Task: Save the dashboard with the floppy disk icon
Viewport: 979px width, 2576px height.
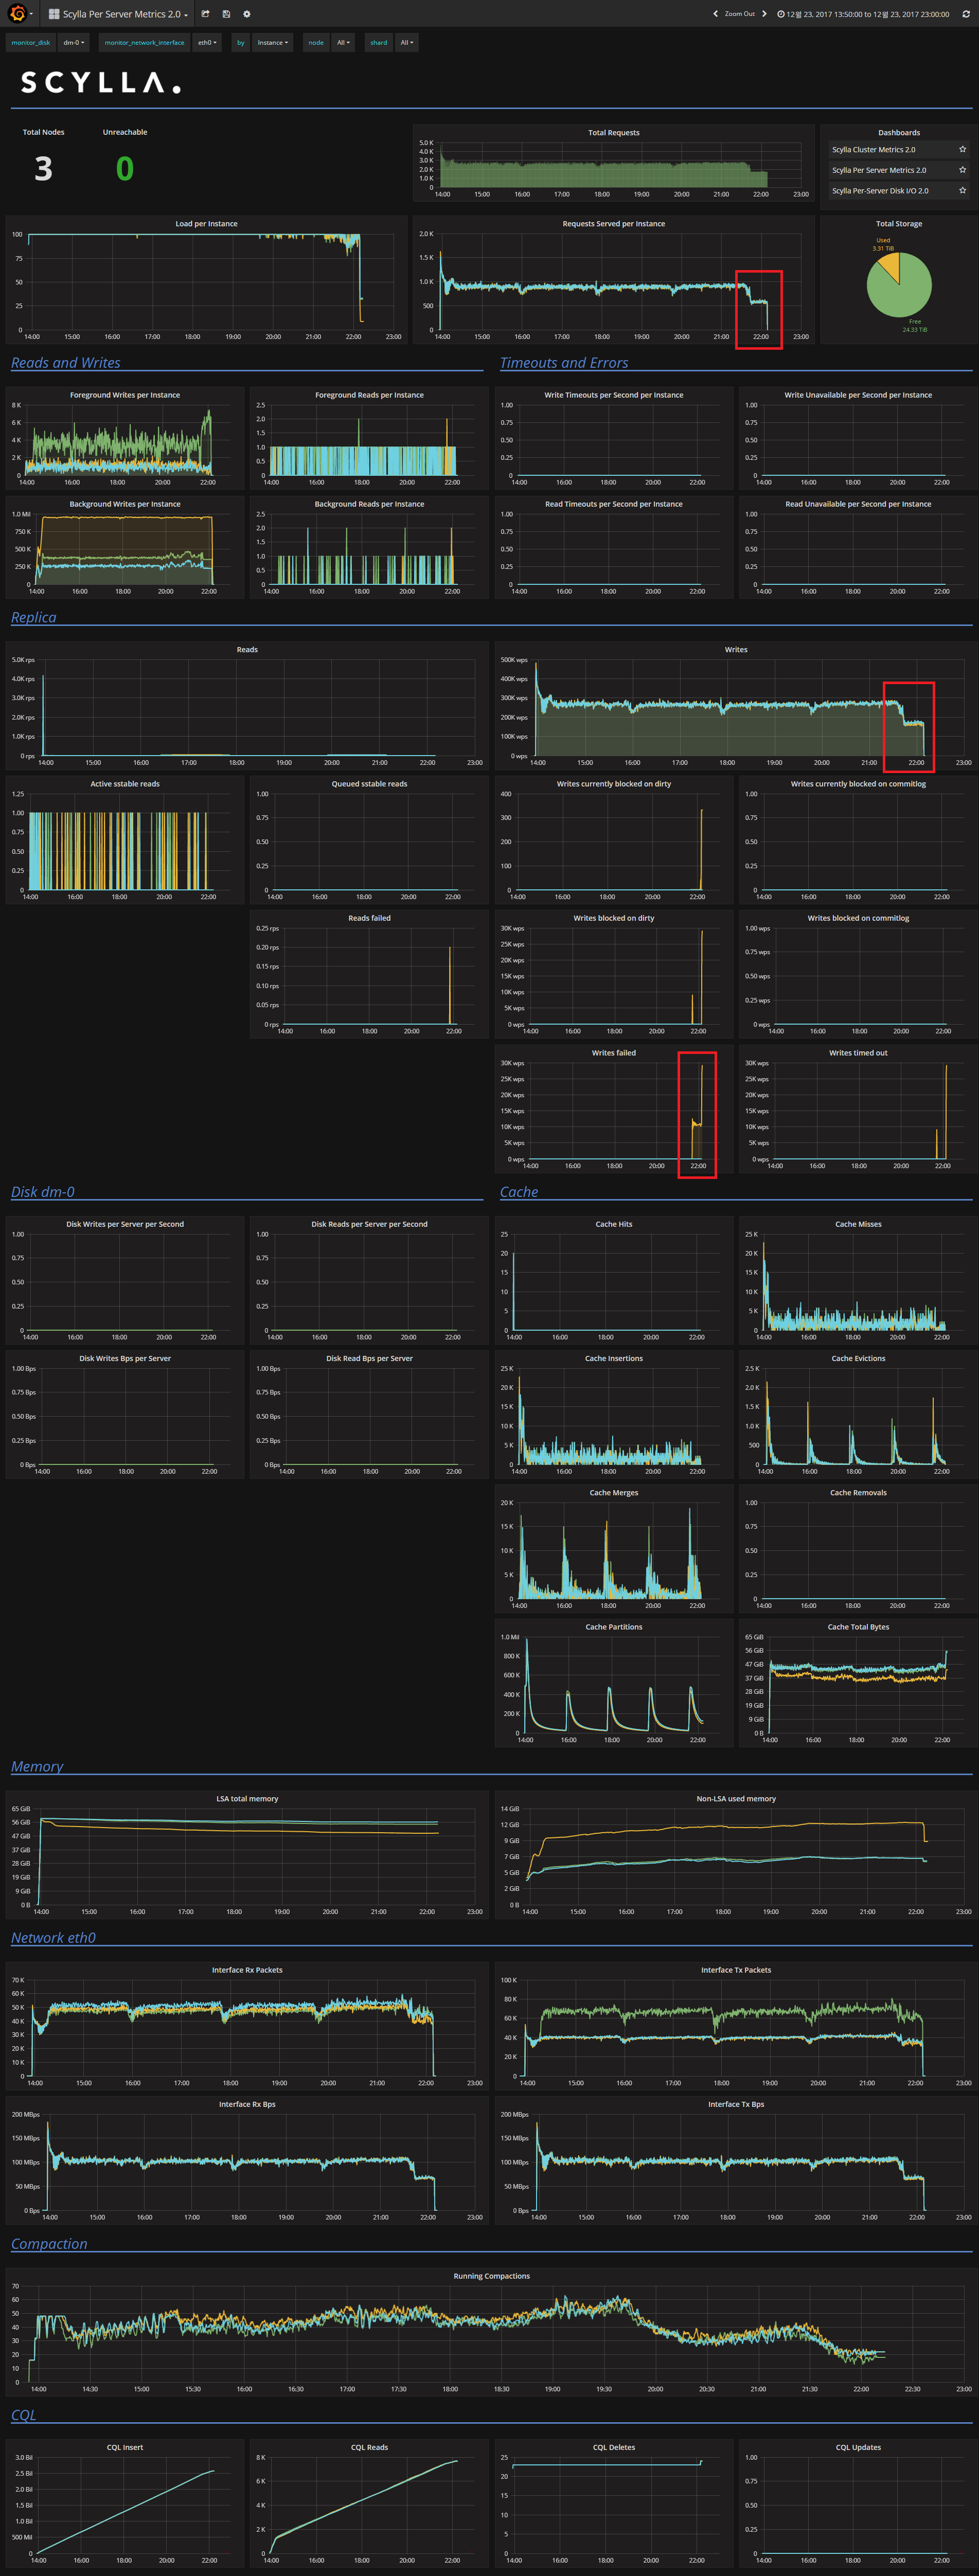Action: [226, 13]
